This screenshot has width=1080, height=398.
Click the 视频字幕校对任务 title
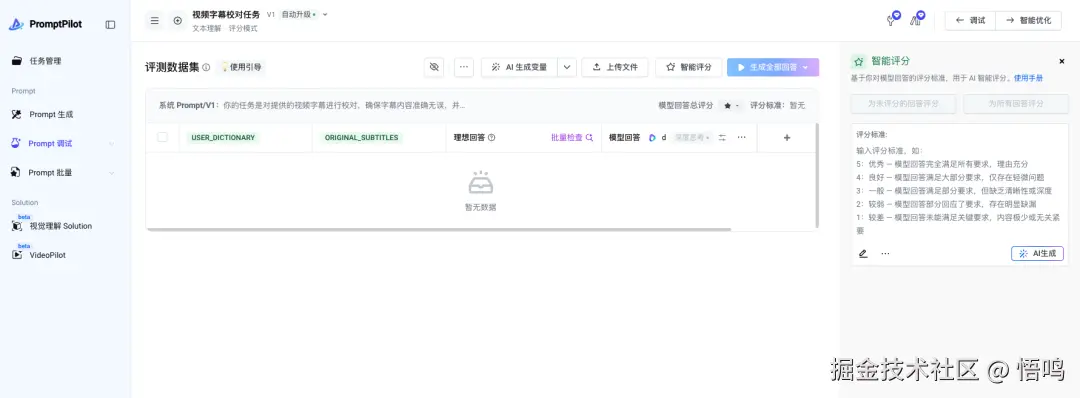[226, 14]
